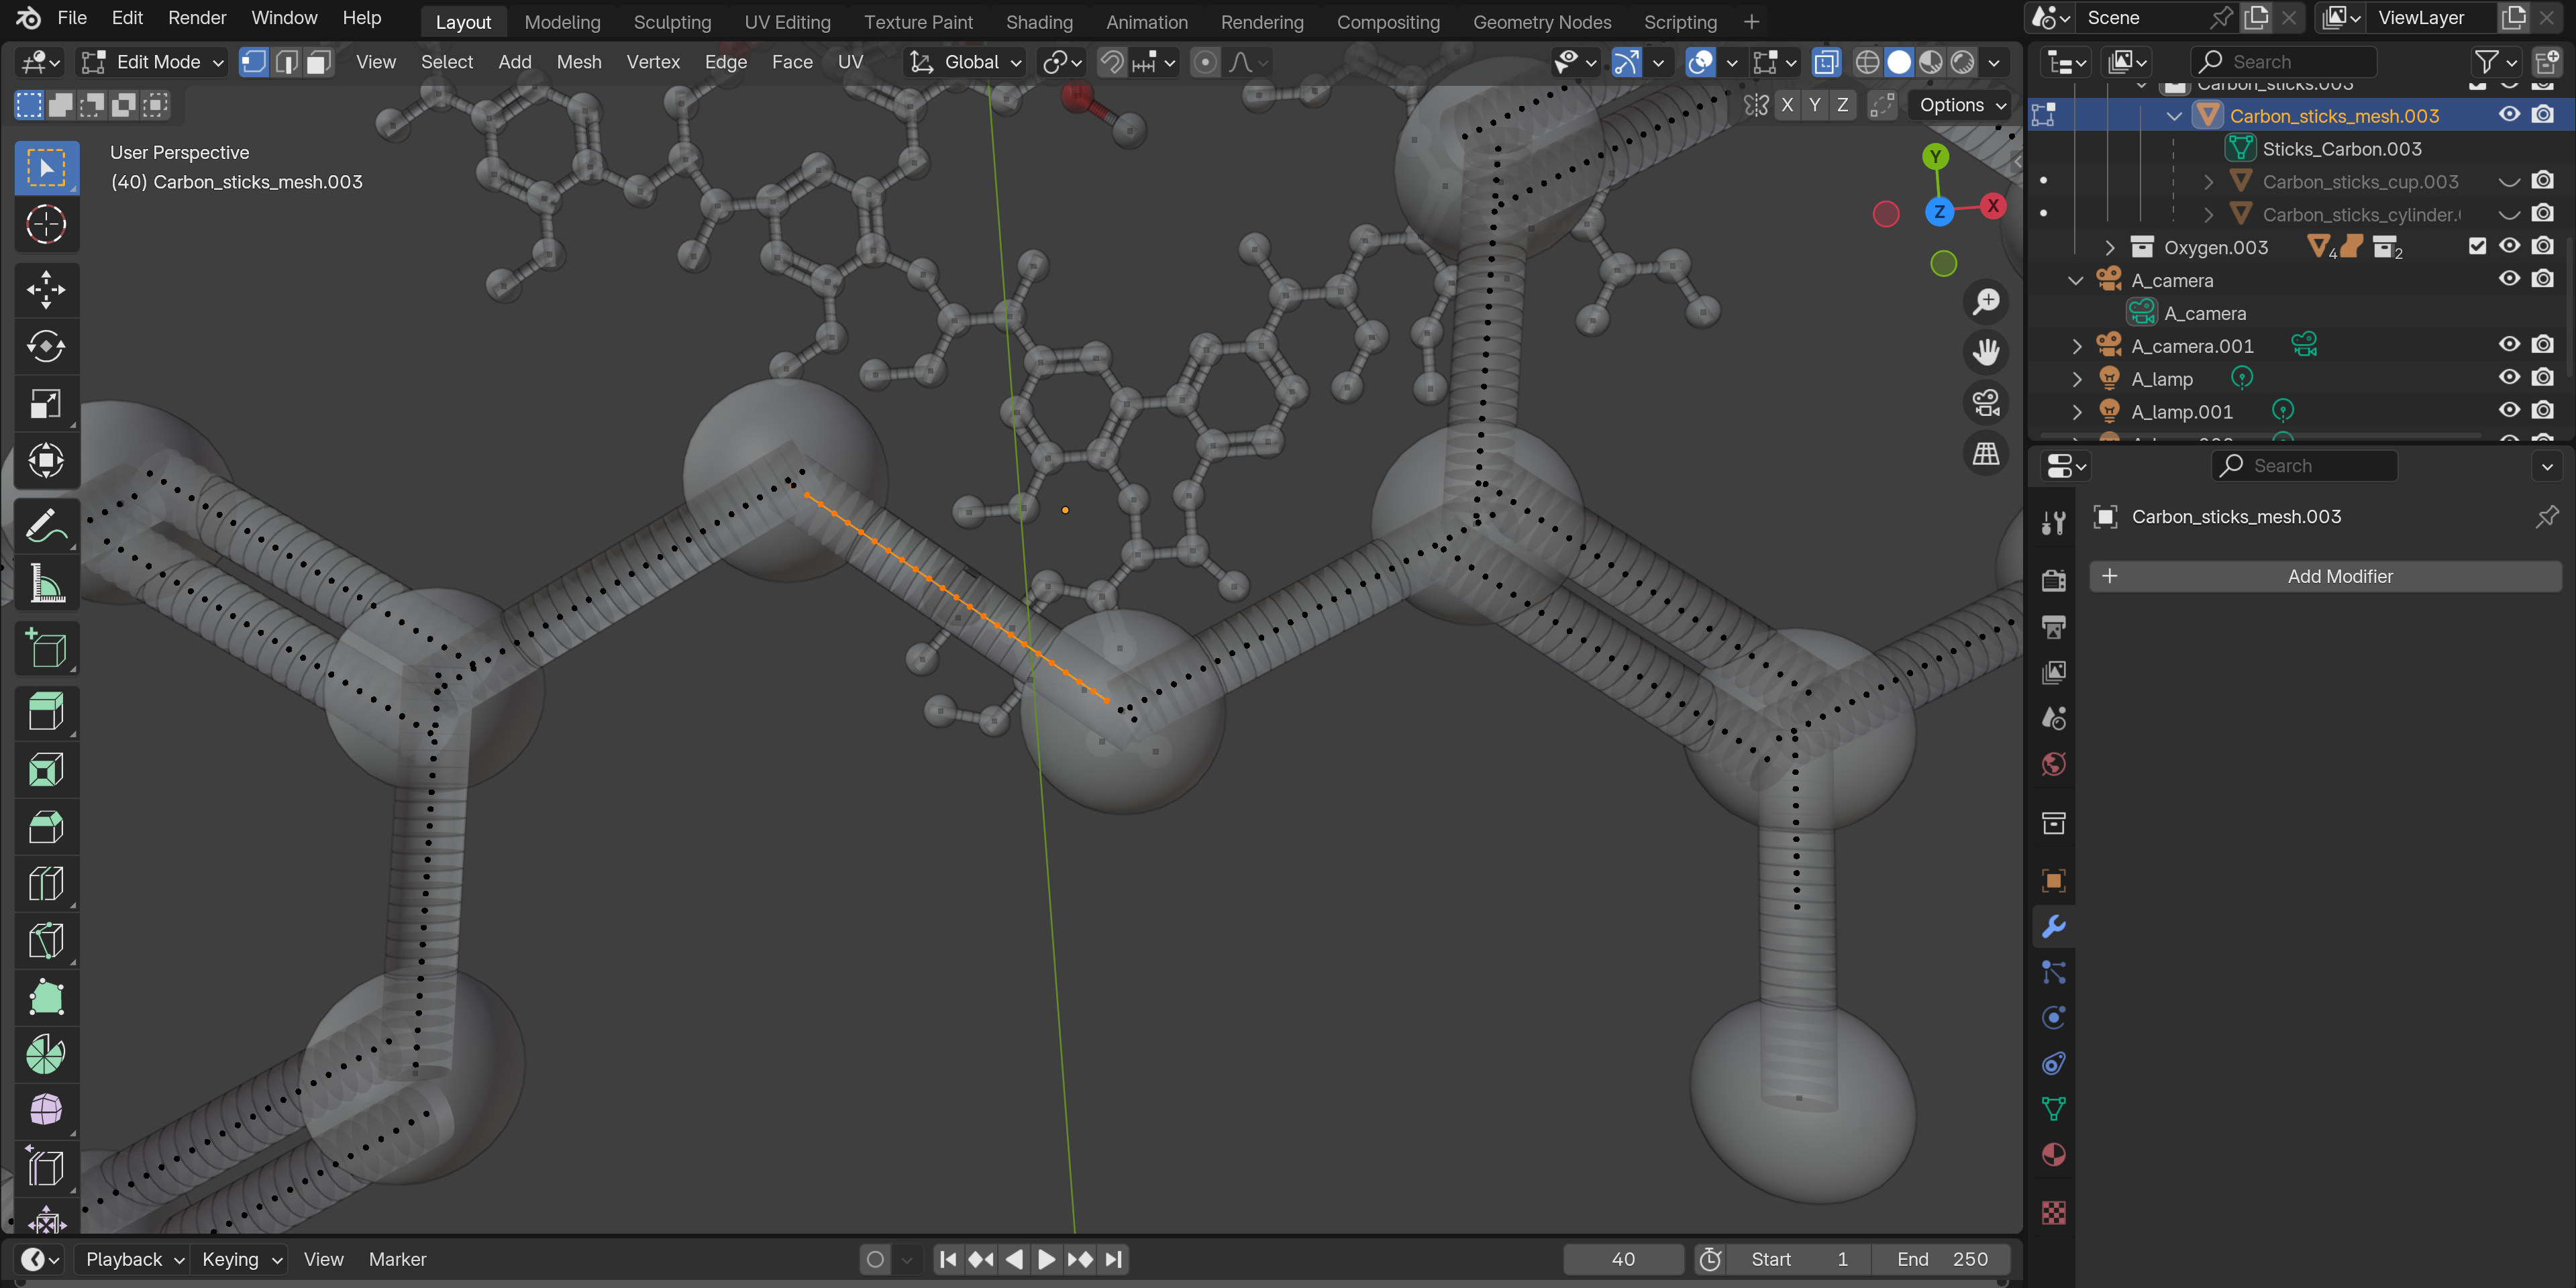
Task: Collapse the A_camera object
Action: click(x=2076, y=280)
